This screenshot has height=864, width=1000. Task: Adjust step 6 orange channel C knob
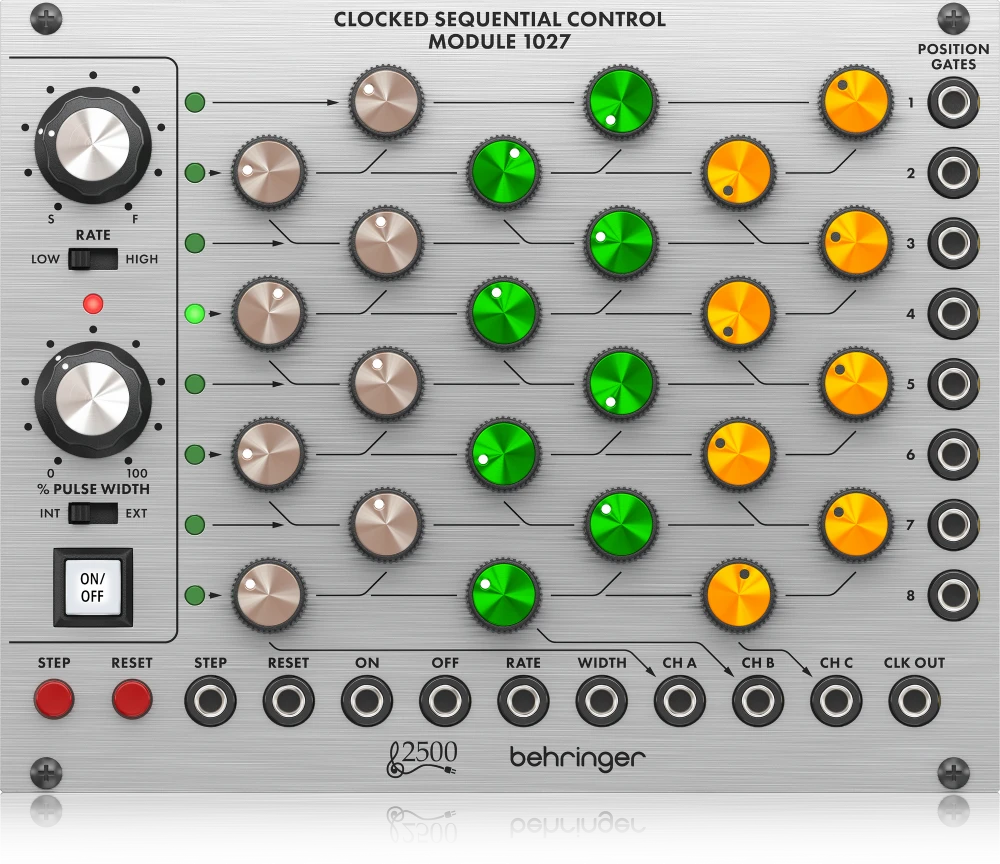(x=738, y=455)
